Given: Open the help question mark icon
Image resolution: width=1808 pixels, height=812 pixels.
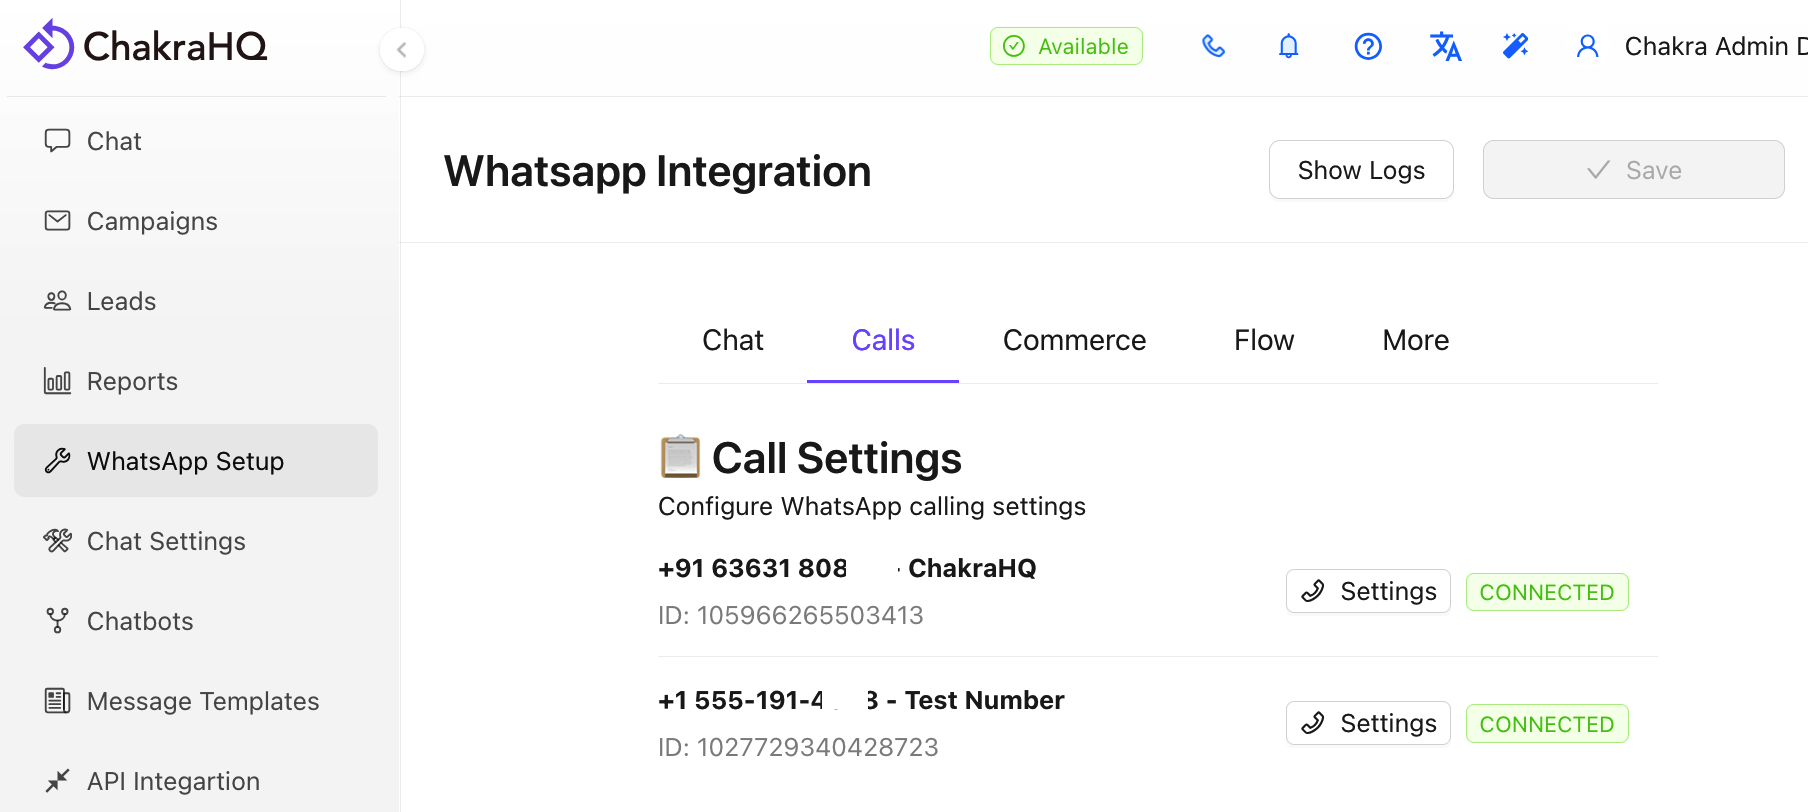Looking at the screenshot, I should tap(1368, 46).
